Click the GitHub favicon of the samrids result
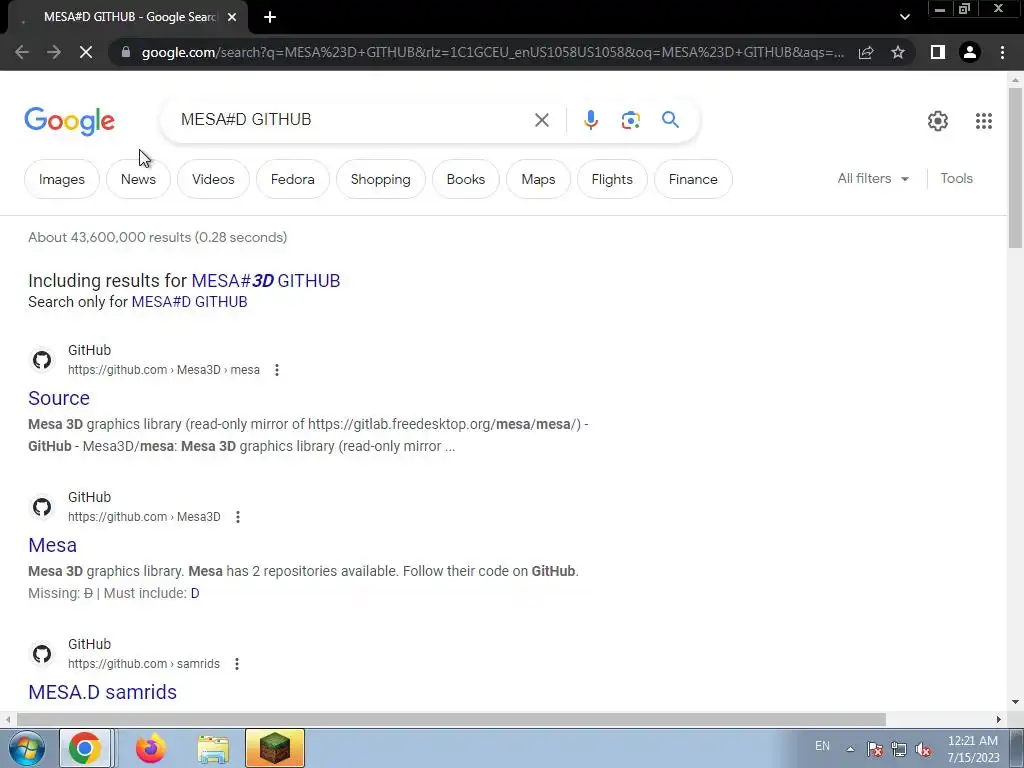Image resolution: width=1024 pixels, height=768 pixels. [42, 654]
